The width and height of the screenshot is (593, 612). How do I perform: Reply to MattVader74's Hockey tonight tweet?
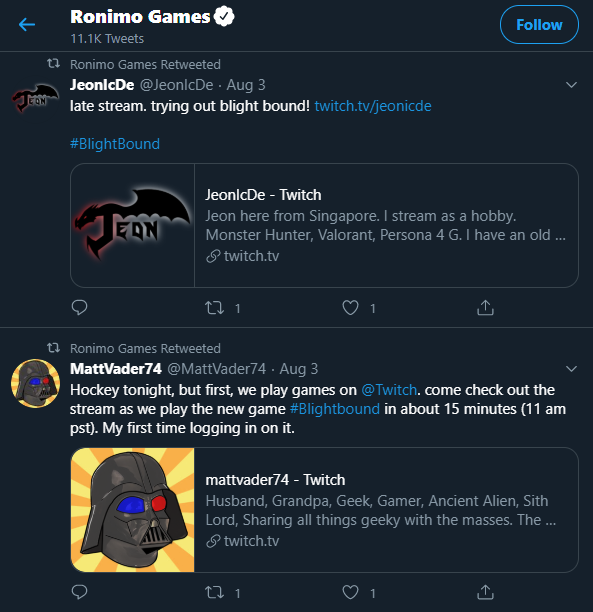tap(79, 592)
